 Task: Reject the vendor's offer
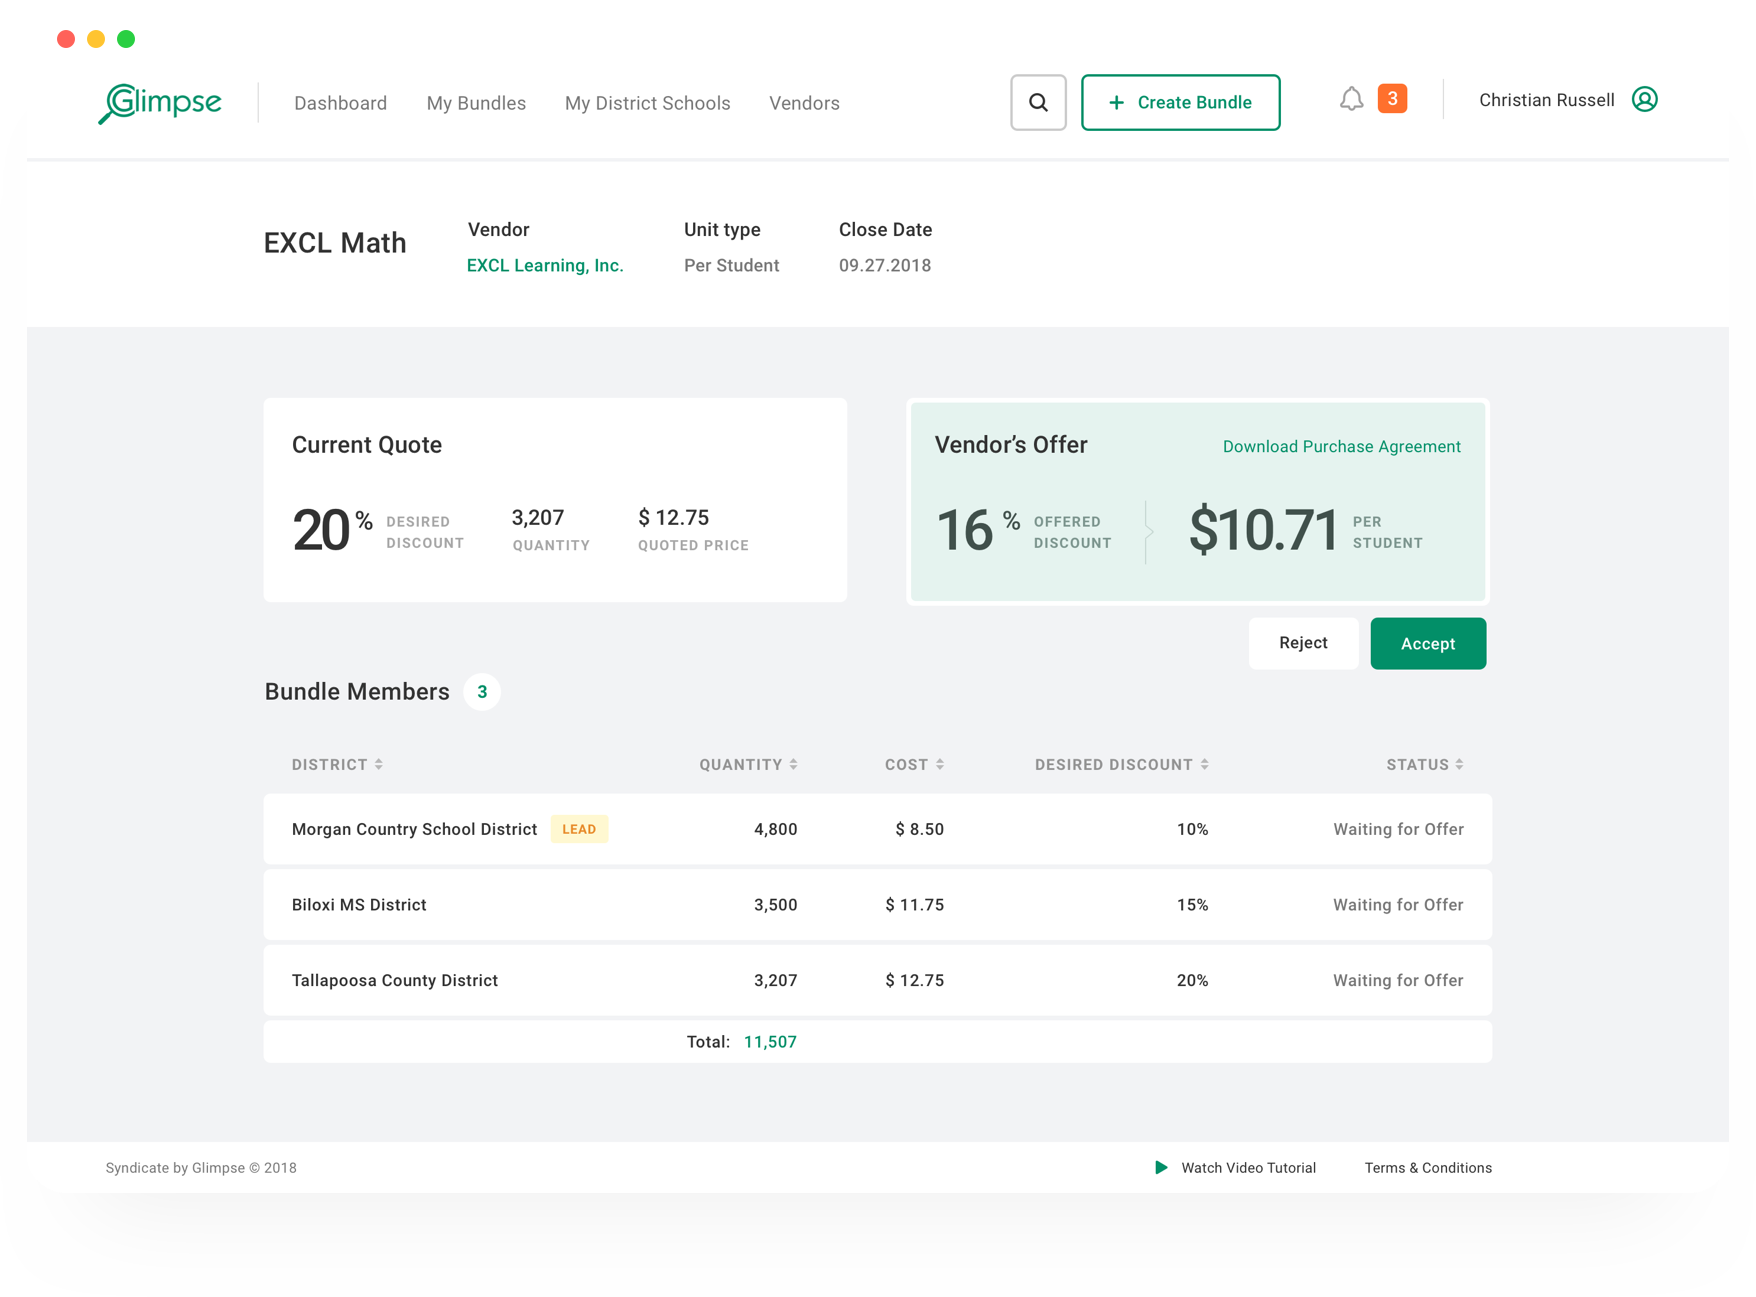click(1303, 643)
